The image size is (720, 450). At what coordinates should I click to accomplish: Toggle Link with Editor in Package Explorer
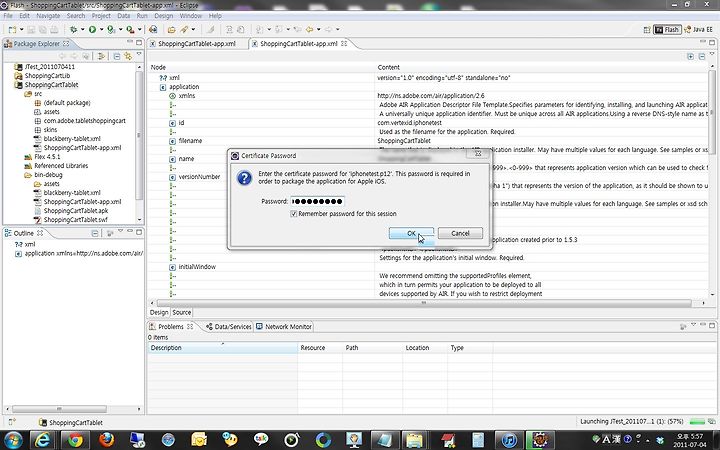(x=128, y=56)
